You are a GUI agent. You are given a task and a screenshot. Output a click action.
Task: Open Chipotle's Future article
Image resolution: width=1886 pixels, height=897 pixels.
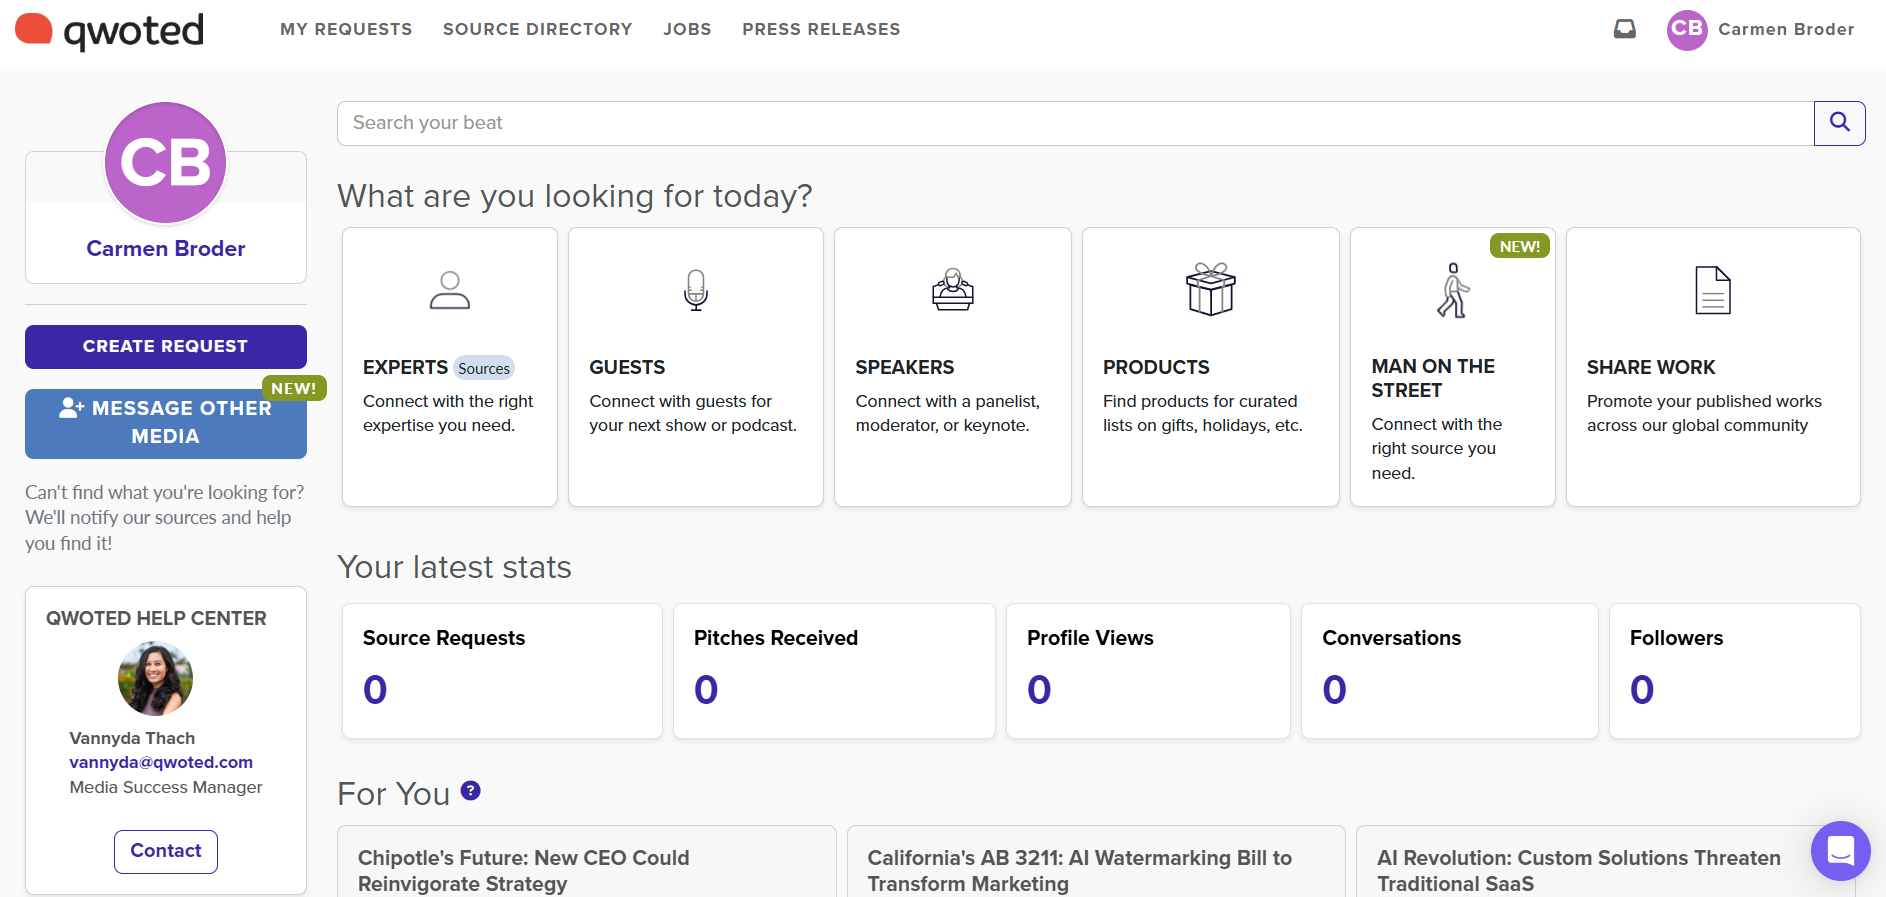[x=524, y=871]
